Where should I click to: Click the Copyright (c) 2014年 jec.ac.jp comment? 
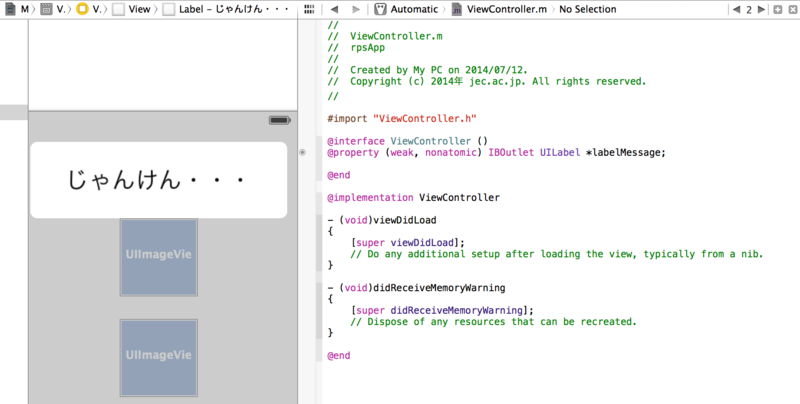(x=487, y=81)
